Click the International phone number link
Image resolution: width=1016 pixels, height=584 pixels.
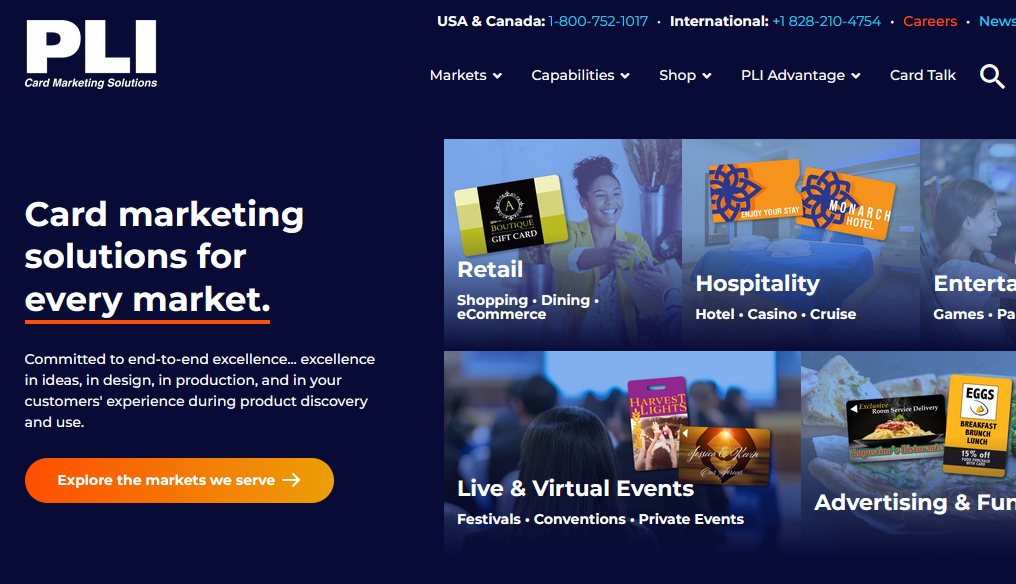click(x=827, y=21)
